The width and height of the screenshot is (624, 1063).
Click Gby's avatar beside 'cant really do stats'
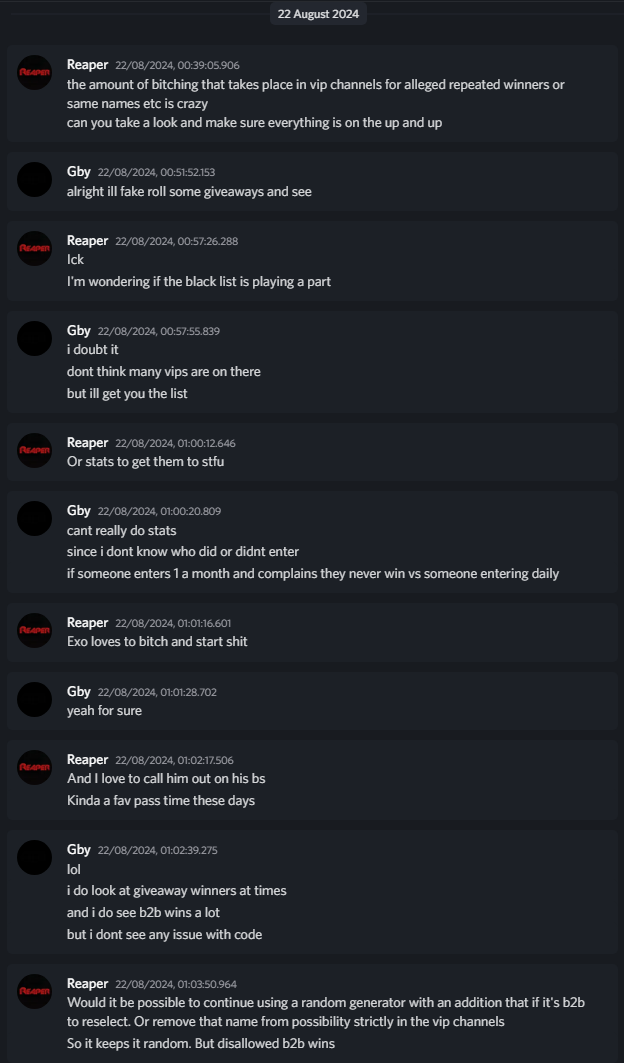pyautogui.click(x=35, y=518)
